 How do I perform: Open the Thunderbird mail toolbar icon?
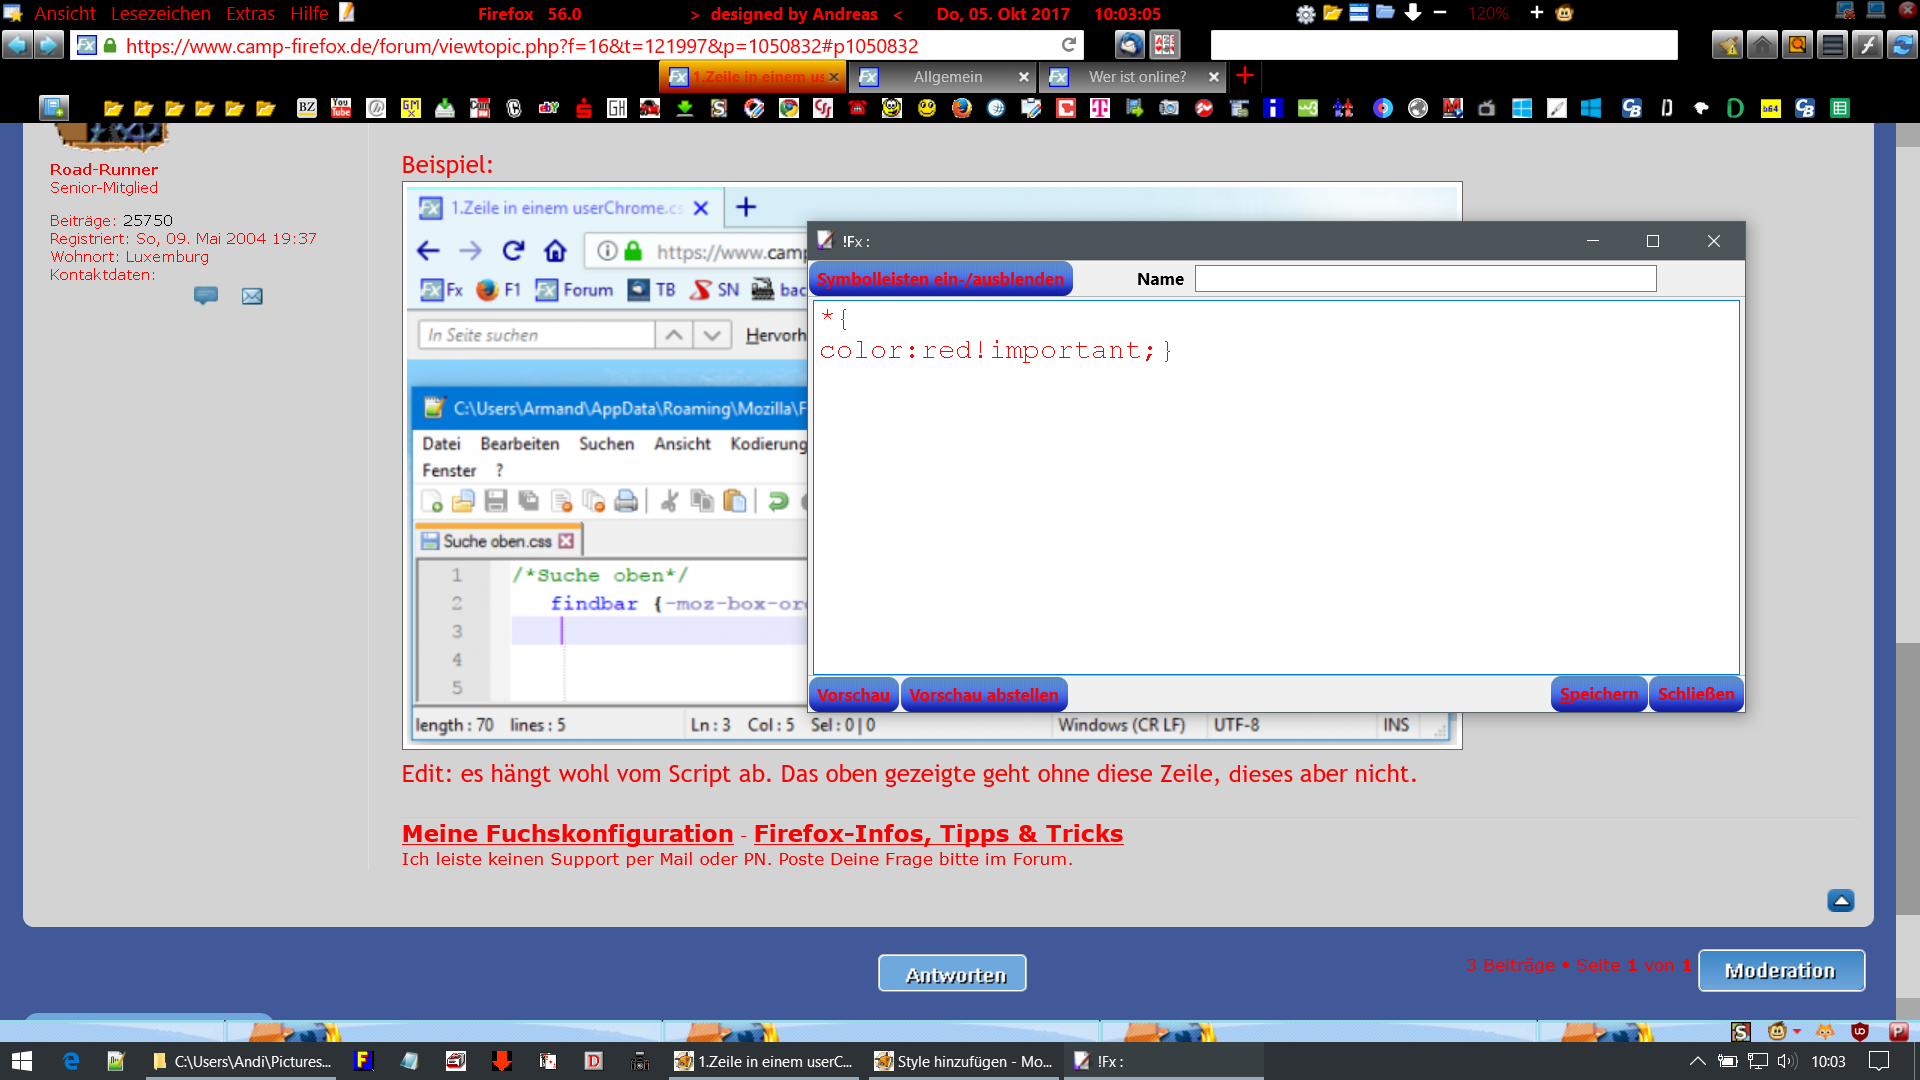(1130, 45)
